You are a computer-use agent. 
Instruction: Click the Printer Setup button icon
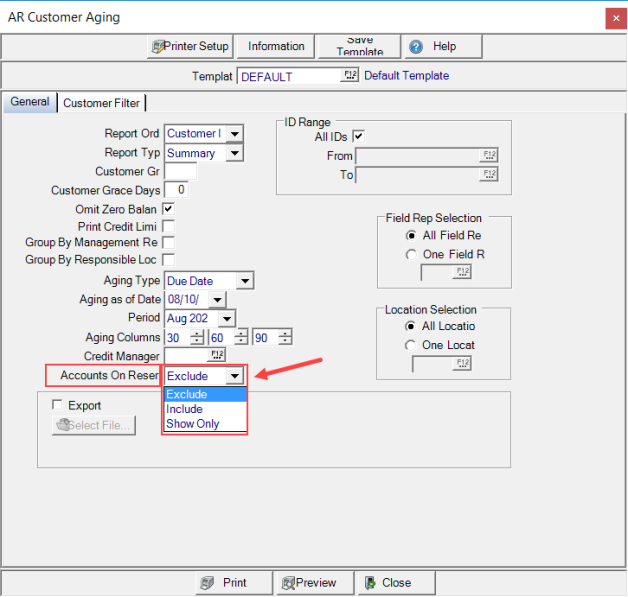(158, 46)
